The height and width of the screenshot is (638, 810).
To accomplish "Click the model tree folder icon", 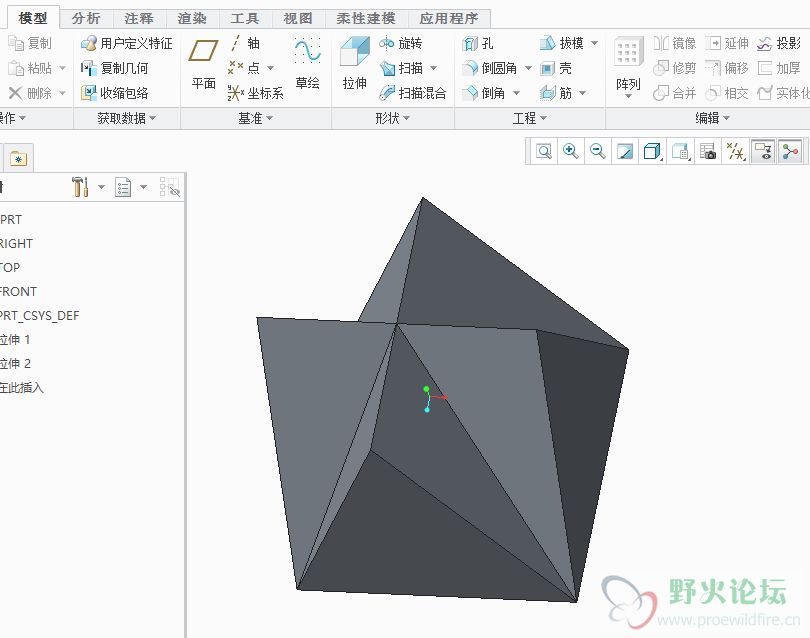I will tap(18, 158).
